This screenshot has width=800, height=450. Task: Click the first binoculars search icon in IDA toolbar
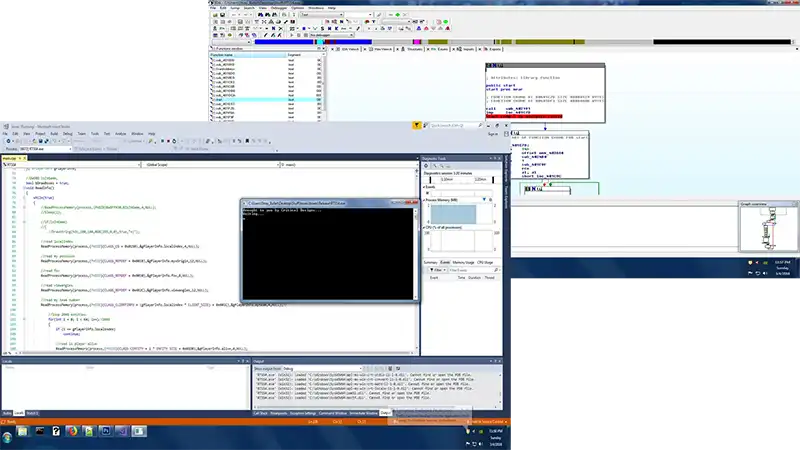click(261, 15)
